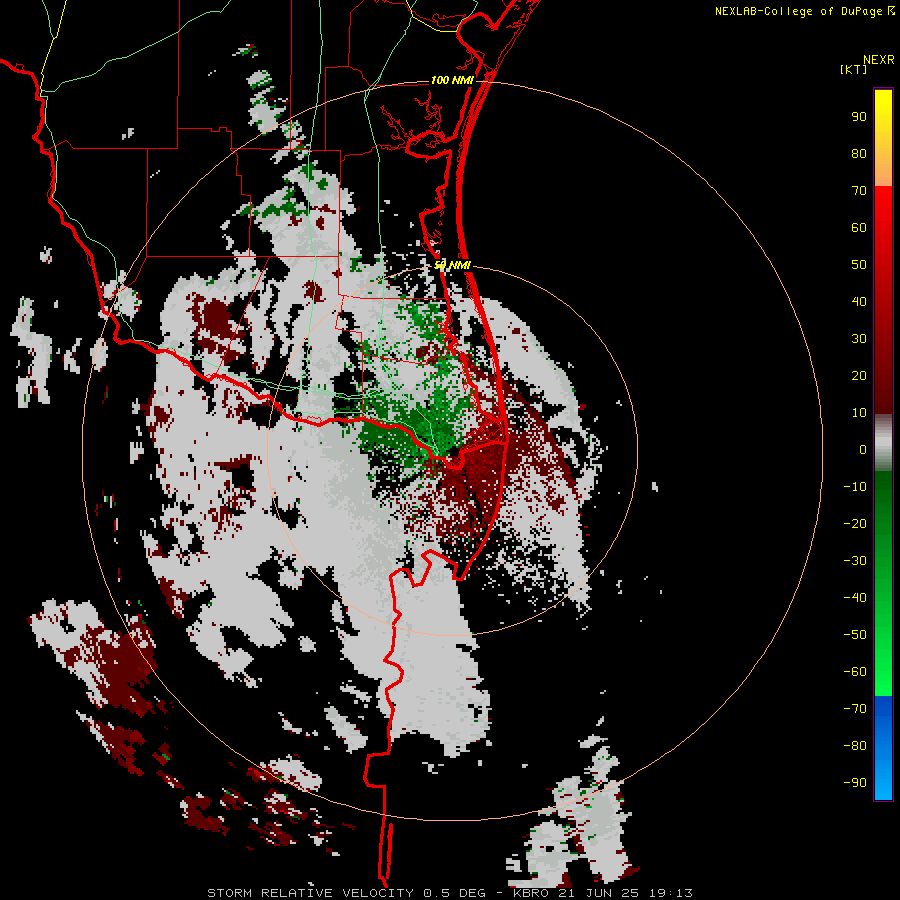This screenshot has width=900, height=900.
Task: Select the positive 40 knot scale label
Action: [x=859, y=301]
